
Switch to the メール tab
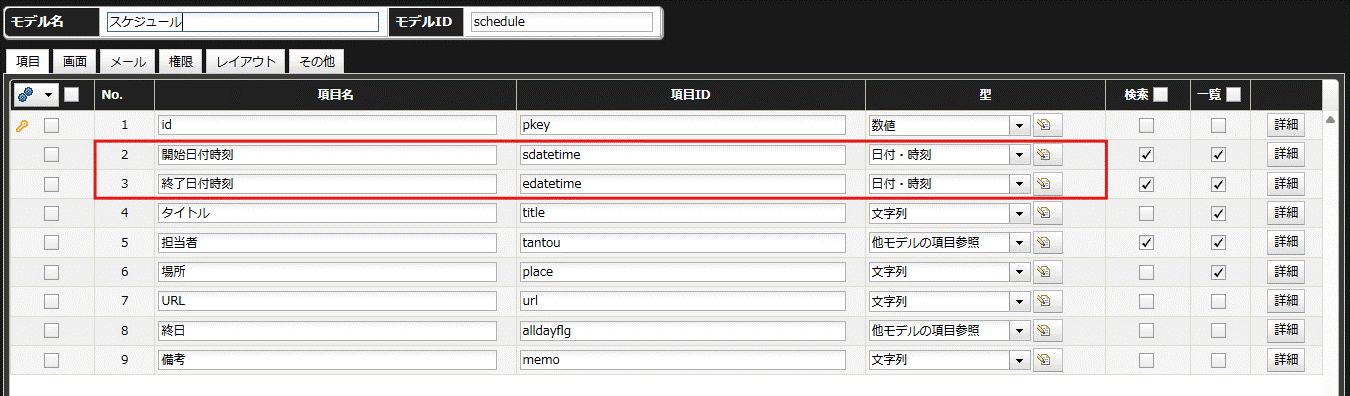128,61
